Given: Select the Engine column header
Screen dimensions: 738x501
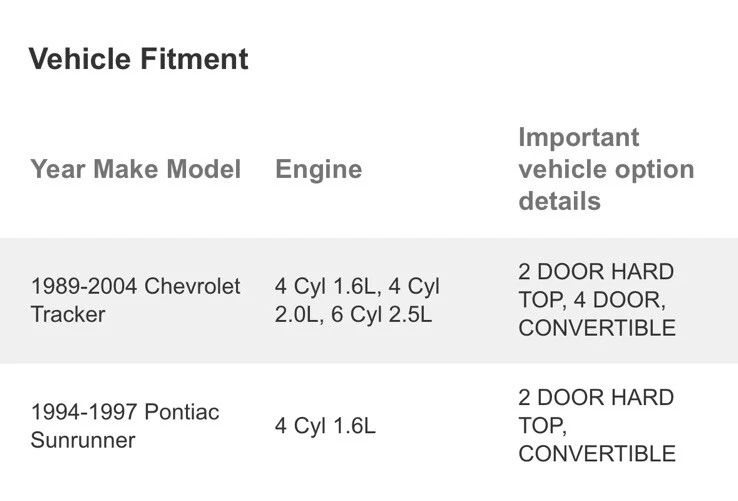Looking at the screenshot, I should (x=318, y=169).
